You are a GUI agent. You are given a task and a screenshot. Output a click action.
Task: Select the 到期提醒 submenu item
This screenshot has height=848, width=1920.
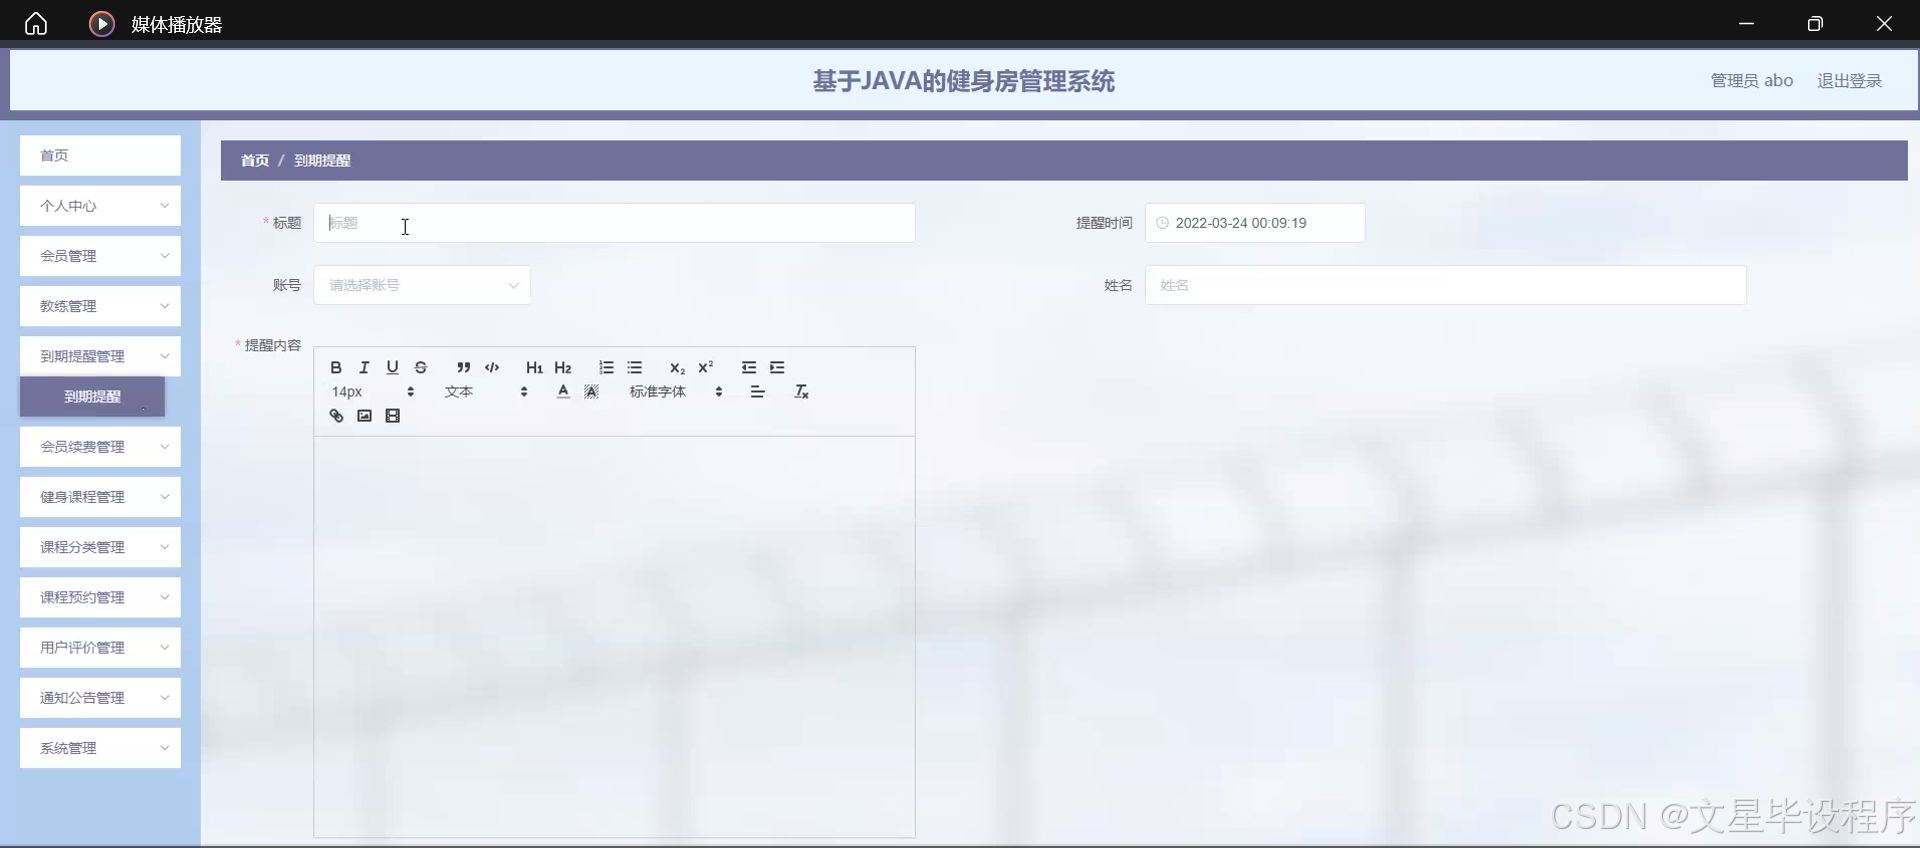pos(92,397)
